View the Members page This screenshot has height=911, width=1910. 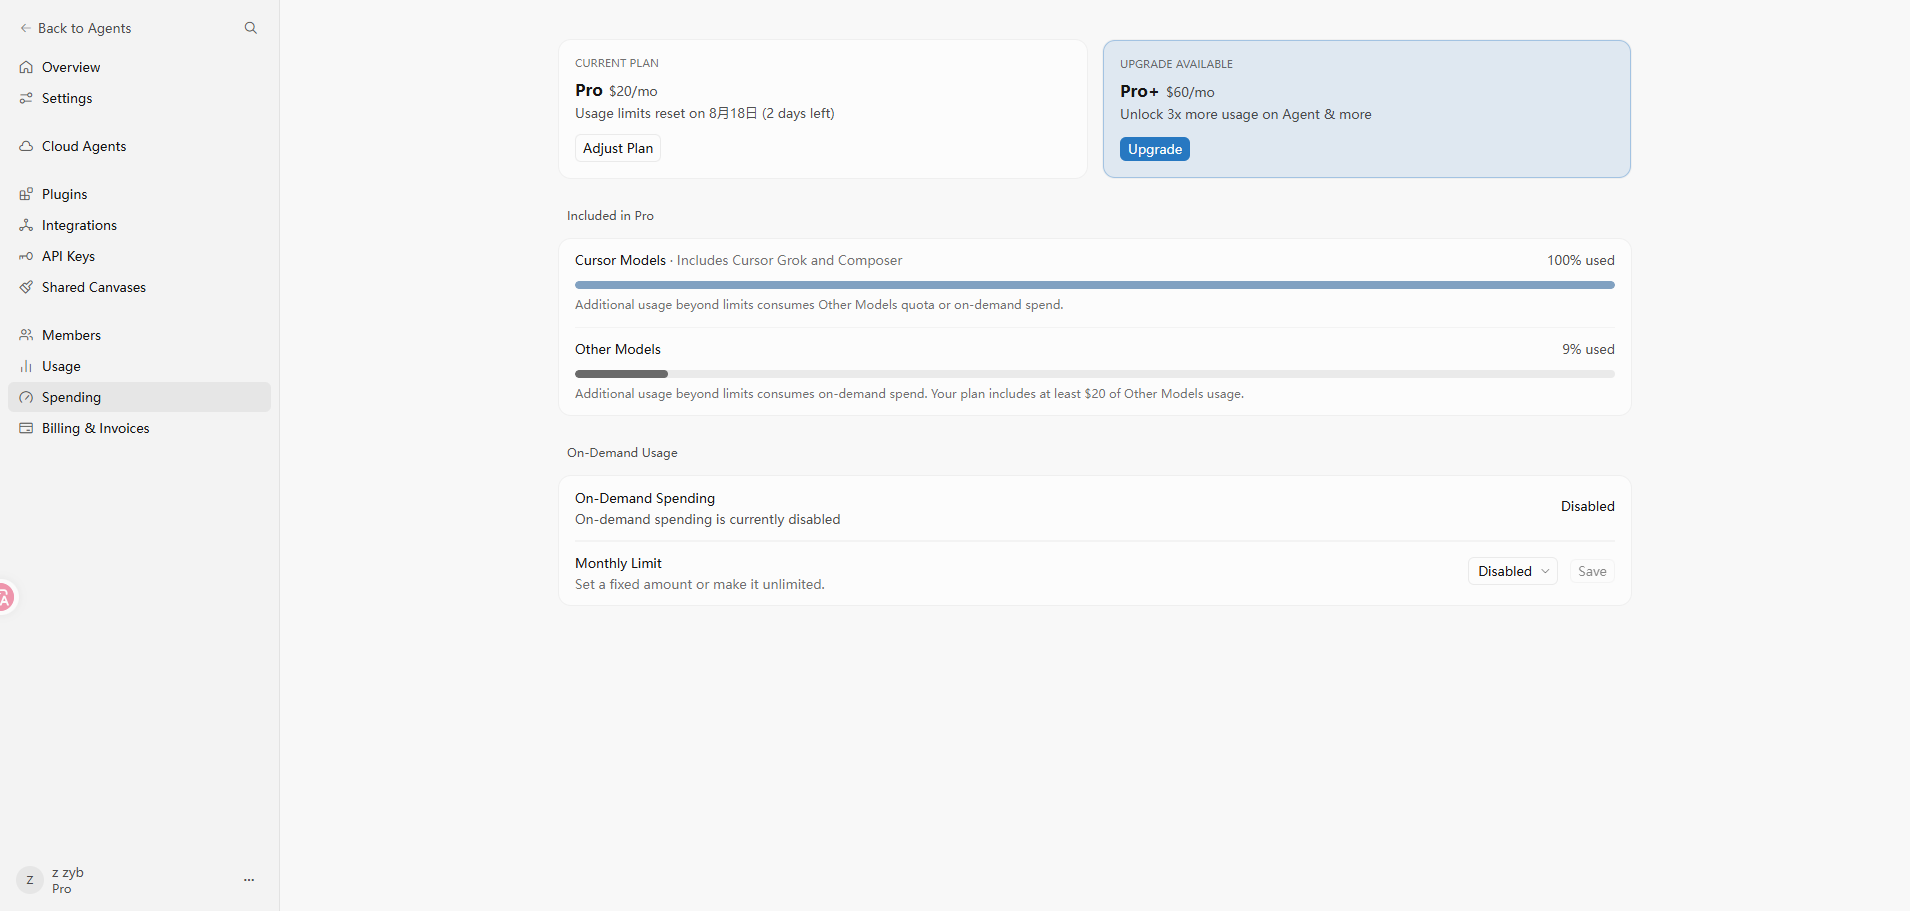139,335
